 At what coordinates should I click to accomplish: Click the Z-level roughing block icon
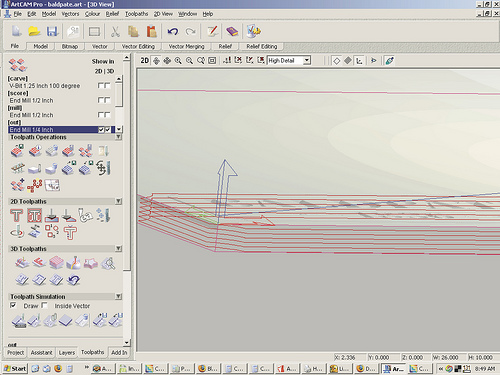(56, 263)
